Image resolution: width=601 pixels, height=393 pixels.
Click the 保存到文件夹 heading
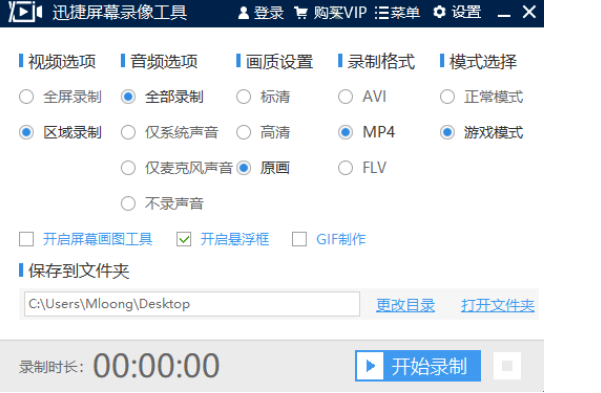pos(79,271)
